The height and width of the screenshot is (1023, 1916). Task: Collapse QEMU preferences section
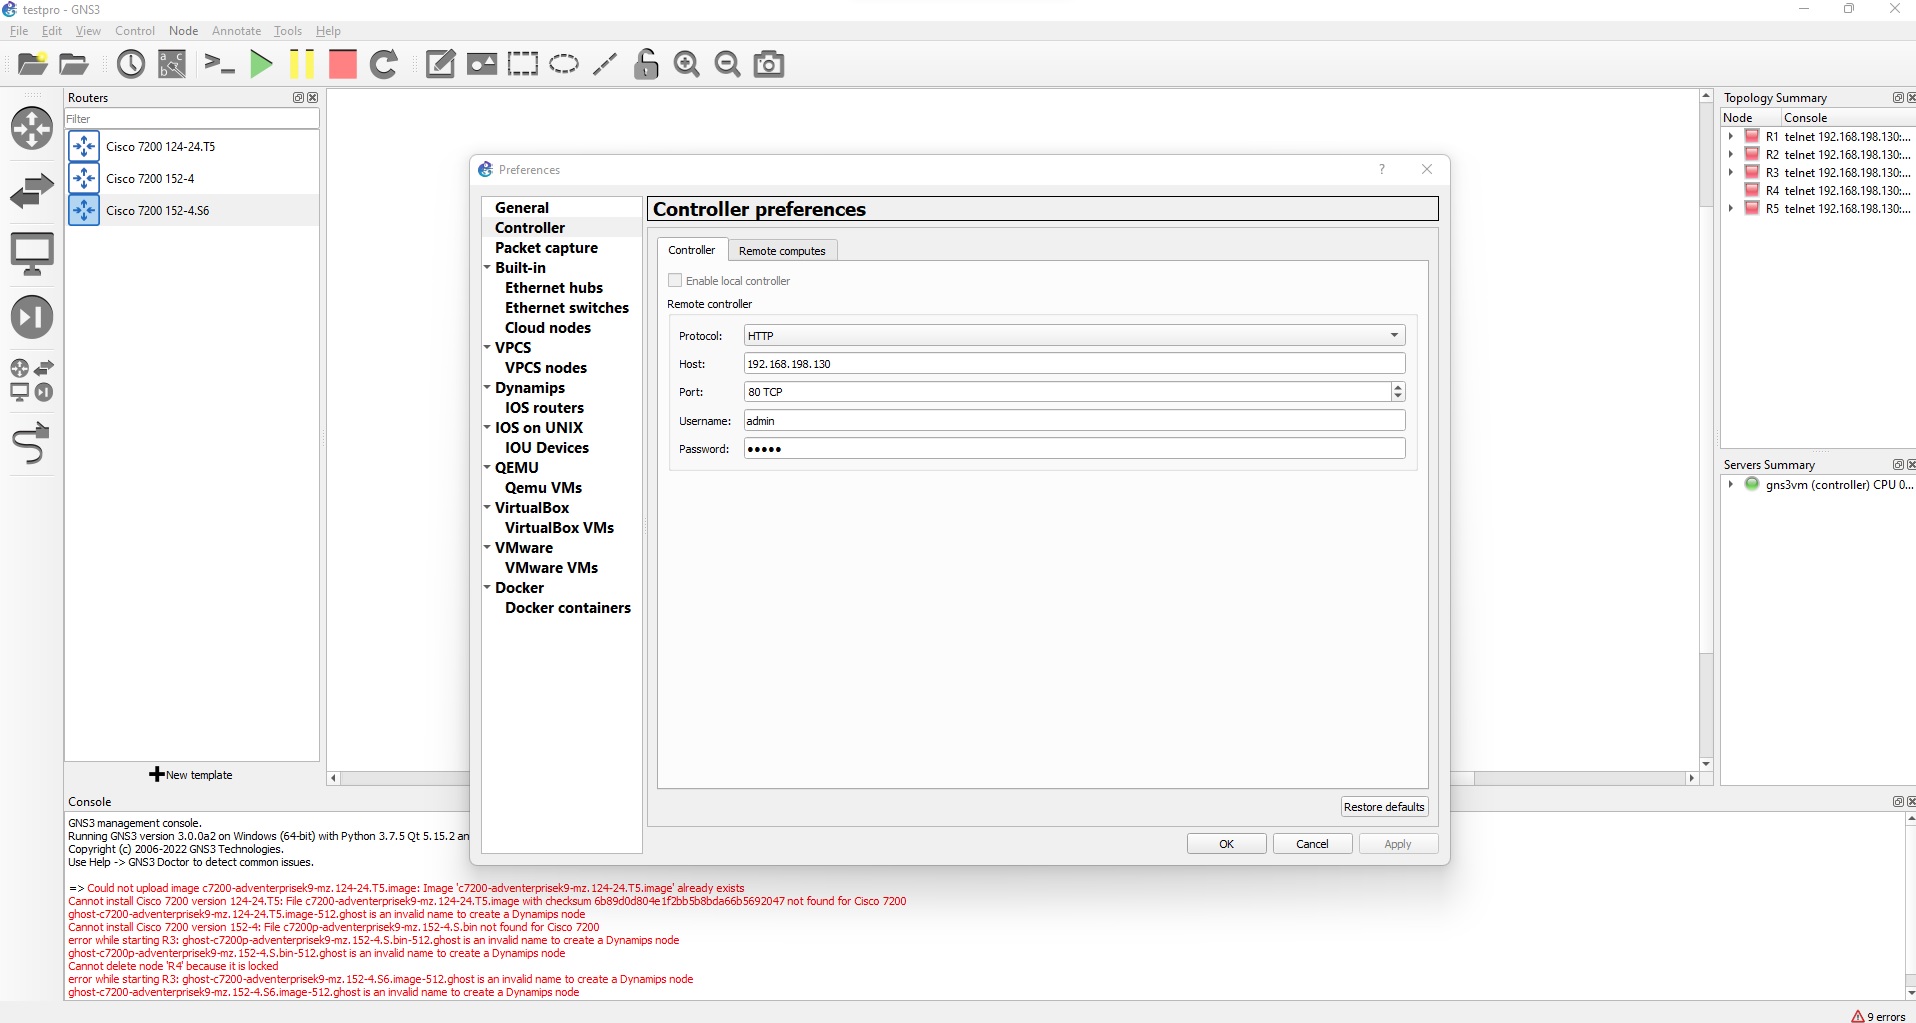point(487,467)
